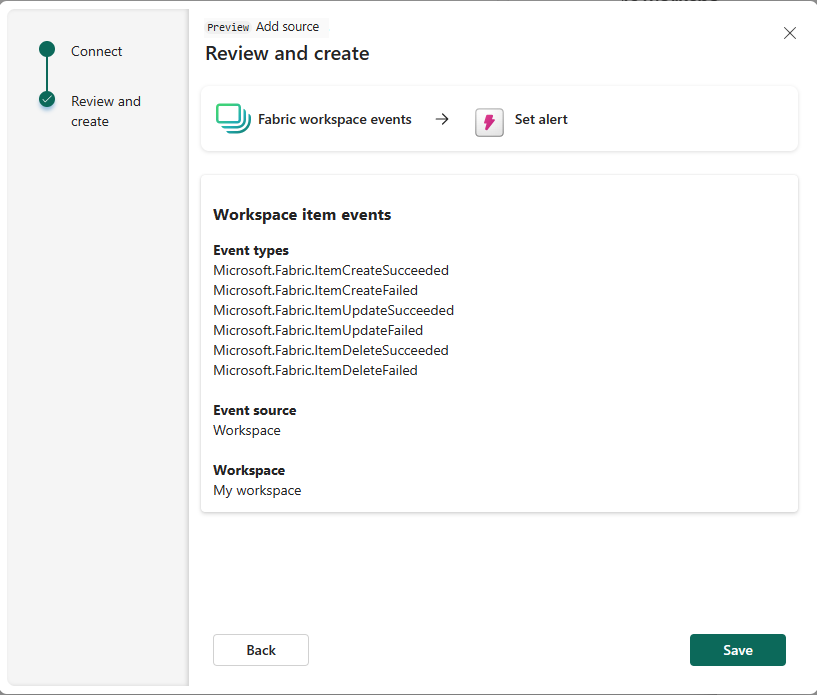Click the Fabric workspace events label

335,119
